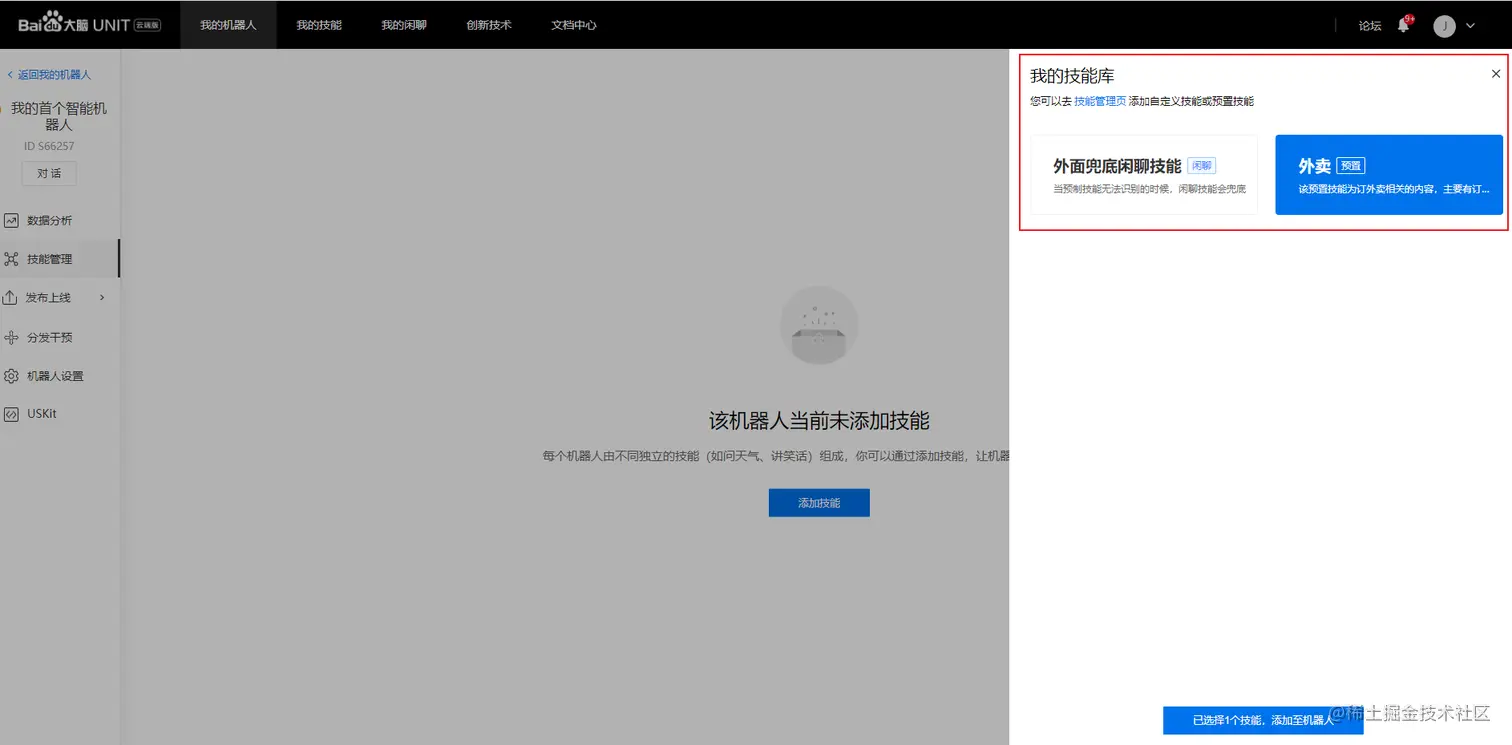
Task: Expand the account dropdown arrow
Action: point(1470,26)
